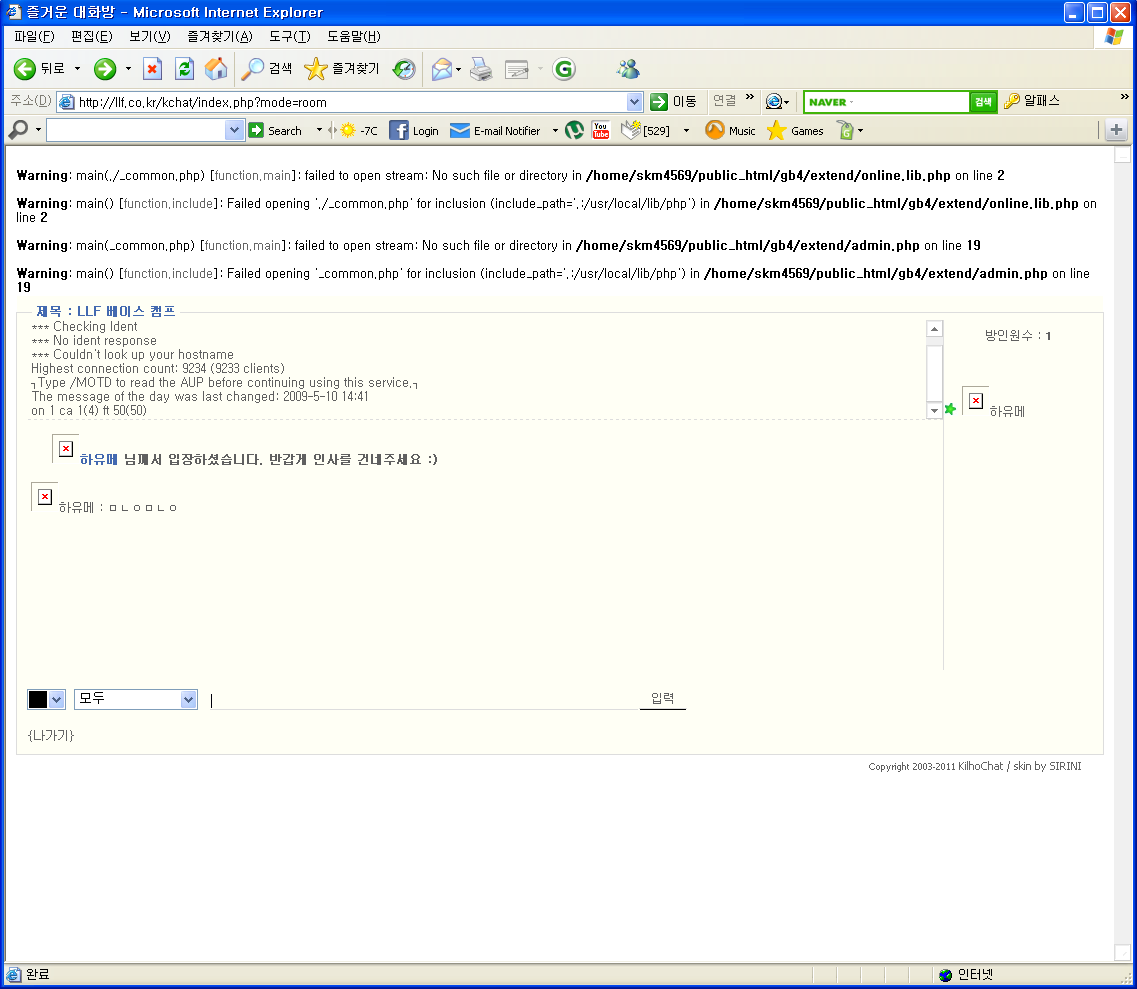
Task: Click the chat message input field
Action: tap(420, 700)
